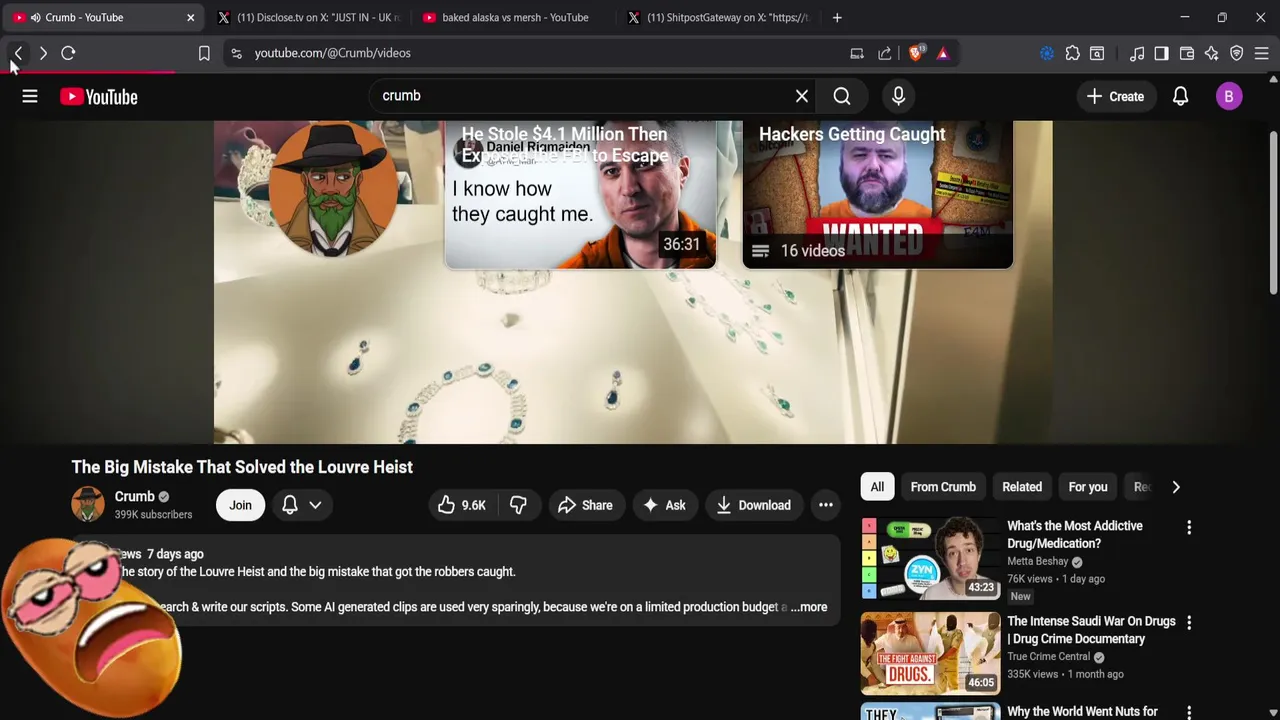This screenshot has width=1280, height=720.
Task: Toggle the browser sidebar panel
Action: (1161, 53)
